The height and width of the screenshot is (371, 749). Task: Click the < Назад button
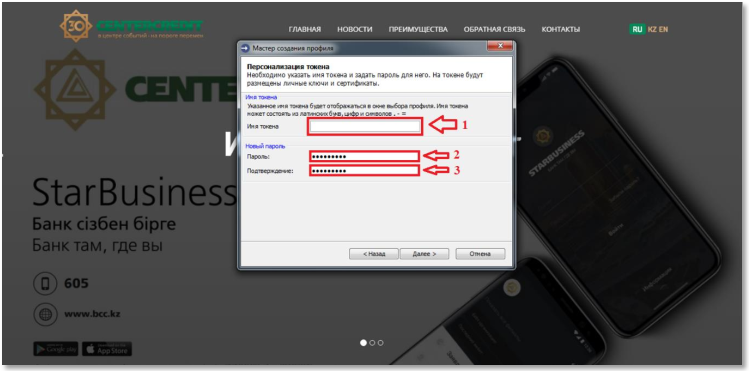pyautogui.click(x=374, y=254)
